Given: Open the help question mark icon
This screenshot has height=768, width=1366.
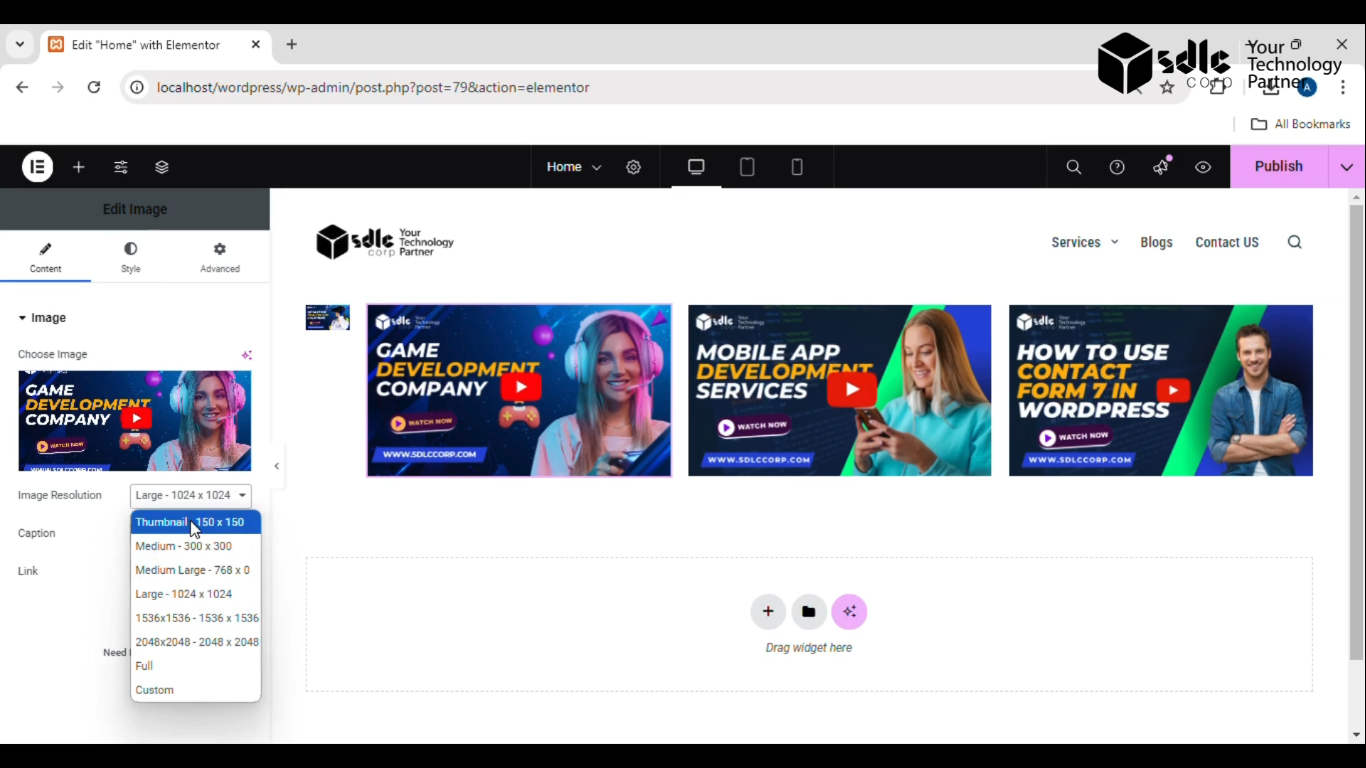Looking at the screenshot, I should tap(1117, 167).
